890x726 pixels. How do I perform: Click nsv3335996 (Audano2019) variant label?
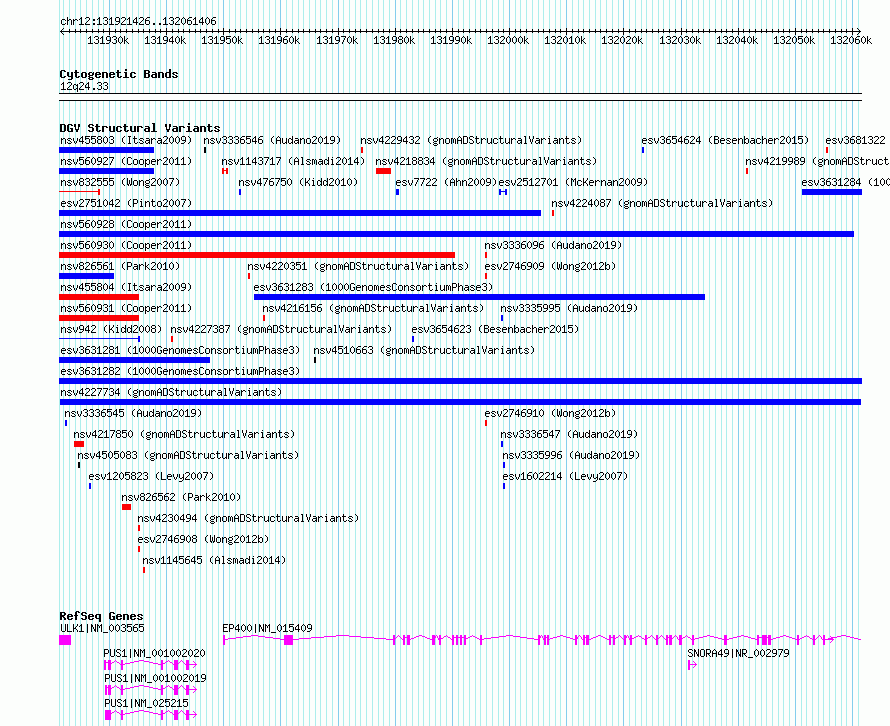pyautogui.click(x=571, y=455)
